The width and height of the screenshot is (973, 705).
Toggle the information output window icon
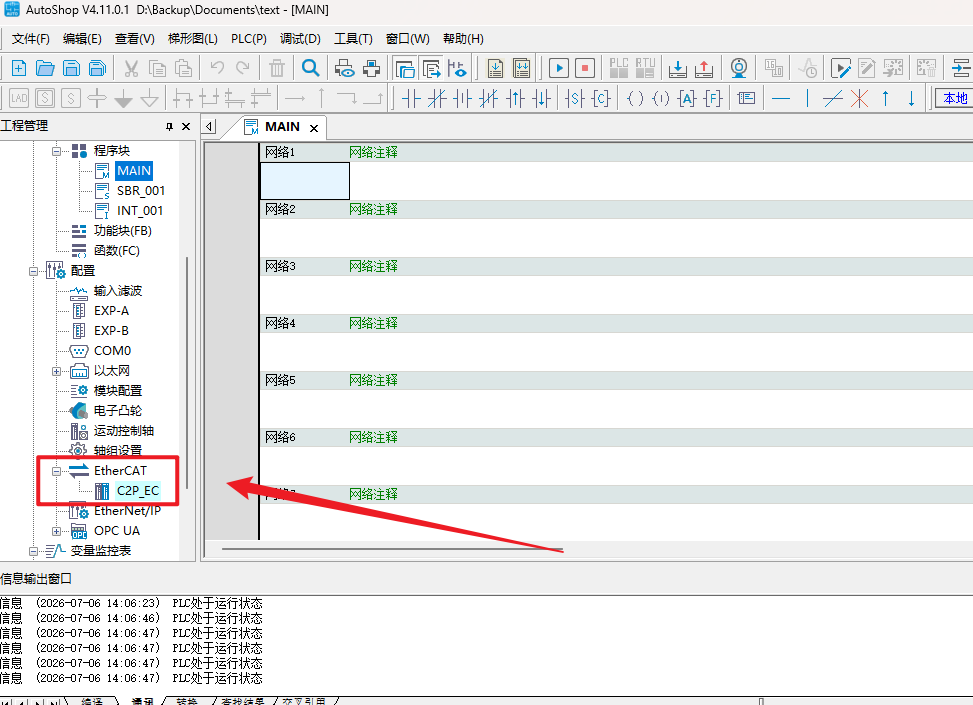431,68
